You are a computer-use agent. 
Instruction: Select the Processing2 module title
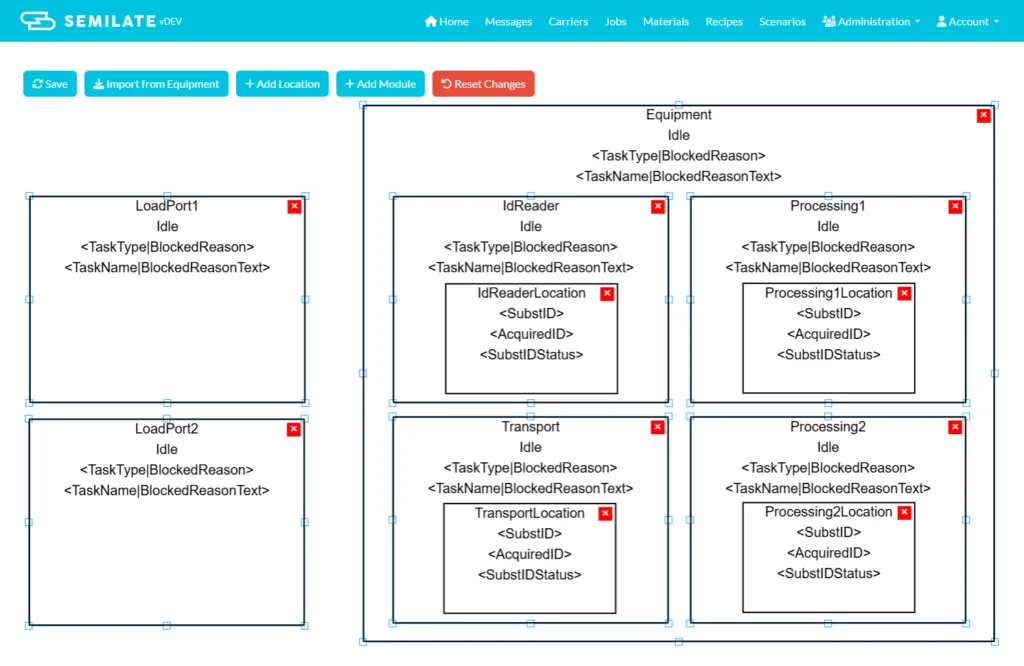click(827, 426)
